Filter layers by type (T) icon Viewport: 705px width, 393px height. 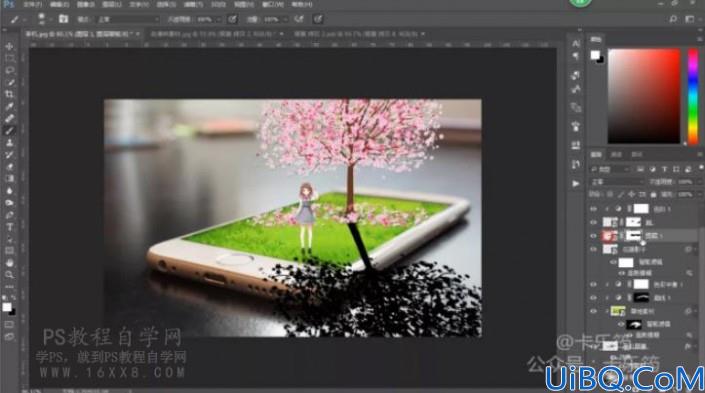pos(664,169)
